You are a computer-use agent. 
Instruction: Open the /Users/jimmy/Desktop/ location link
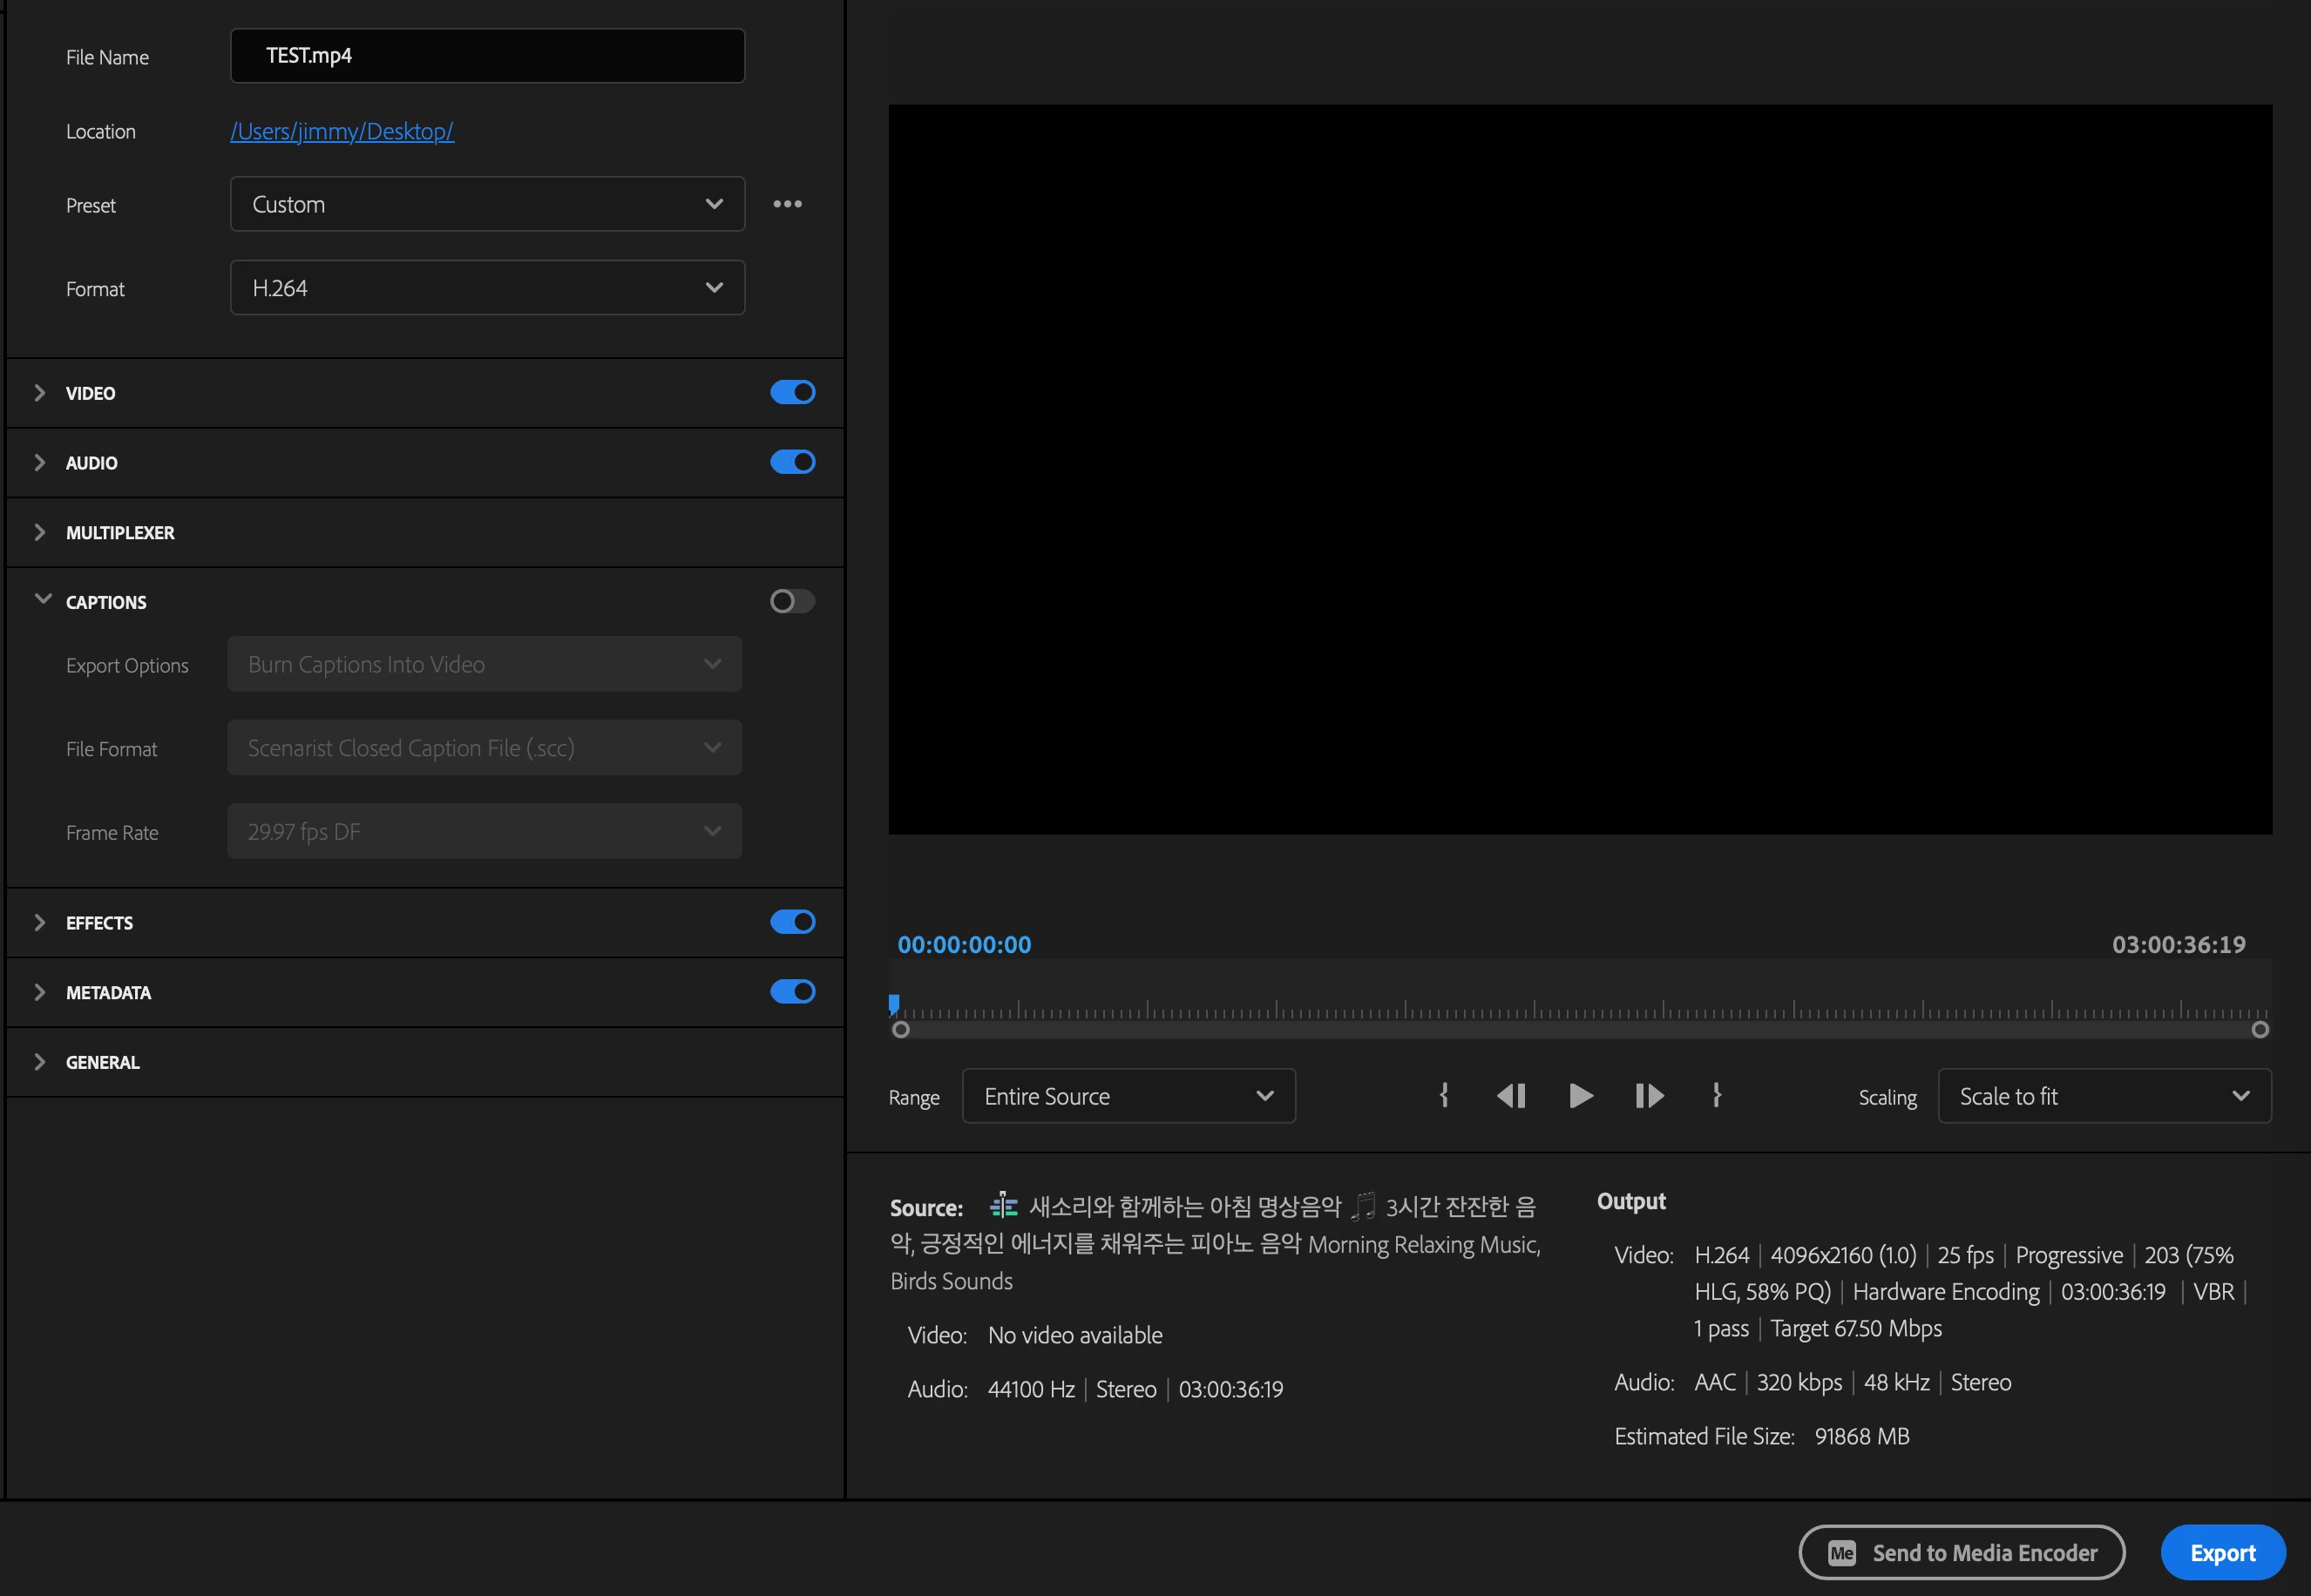pos(342,131)
